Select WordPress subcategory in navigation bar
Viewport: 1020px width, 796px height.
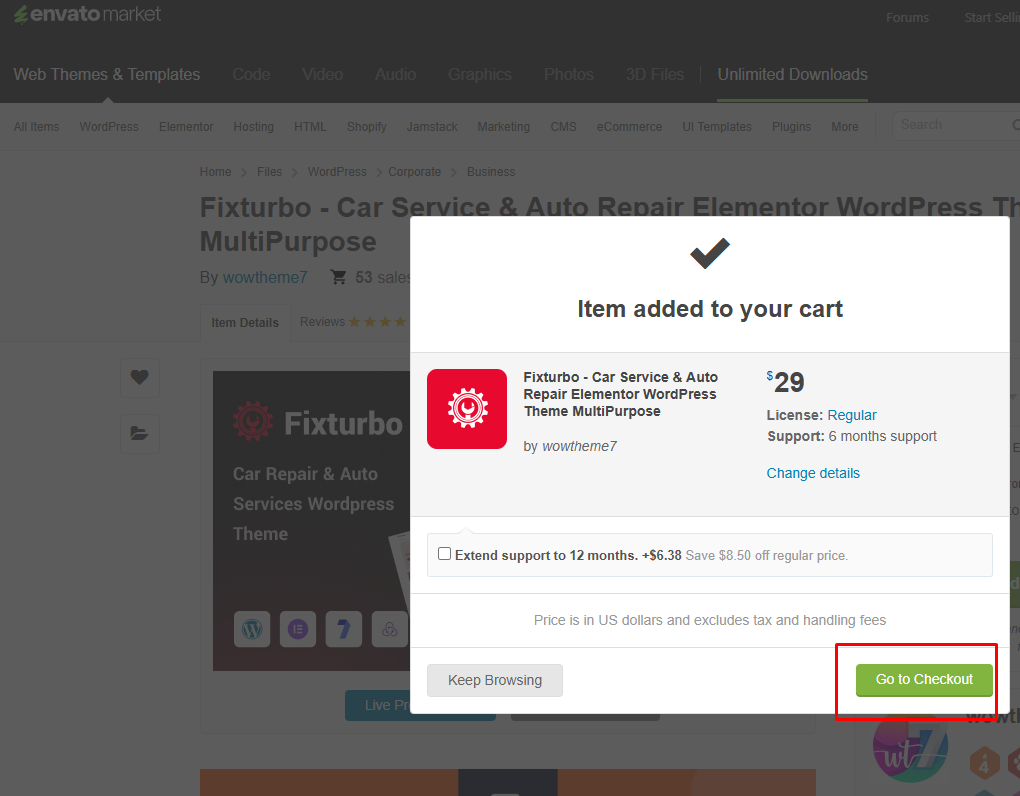pyautogui.click(x=109, y=127)
